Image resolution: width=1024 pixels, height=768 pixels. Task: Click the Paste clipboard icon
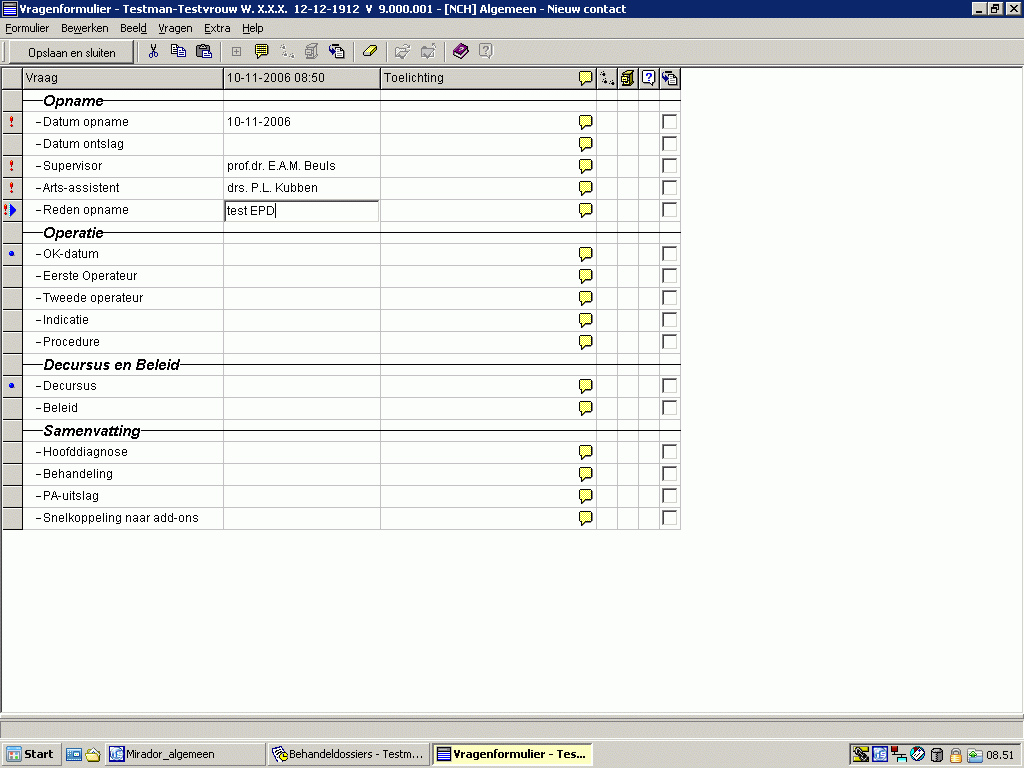(x=204, y=52)
